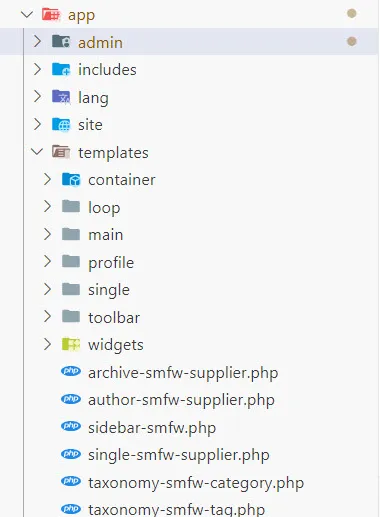Viewport: 380px width, 517px height.
Task: Click the lang translation folder icon
Action: pyautogui.click(x=61, y=97)
